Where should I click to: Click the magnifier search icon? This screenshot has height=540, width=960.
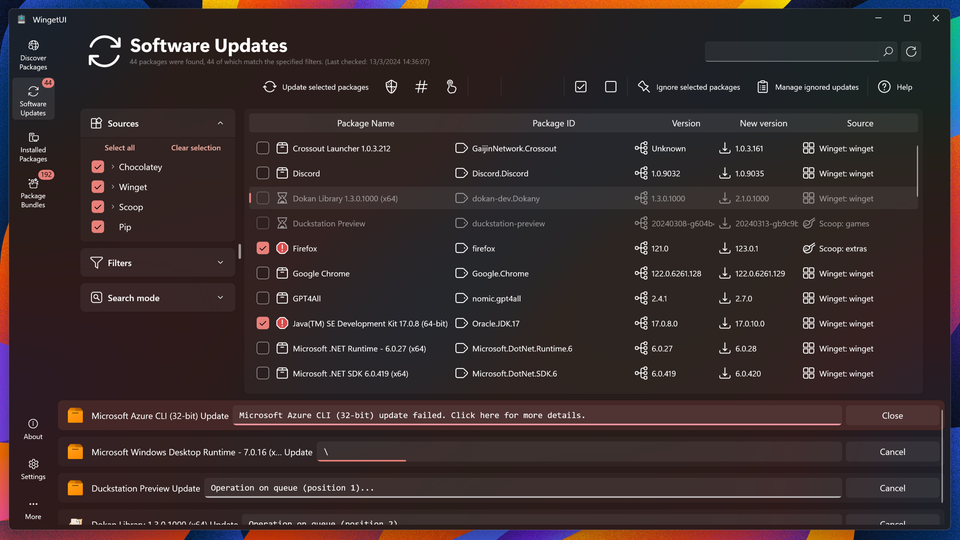pos(887,51)
